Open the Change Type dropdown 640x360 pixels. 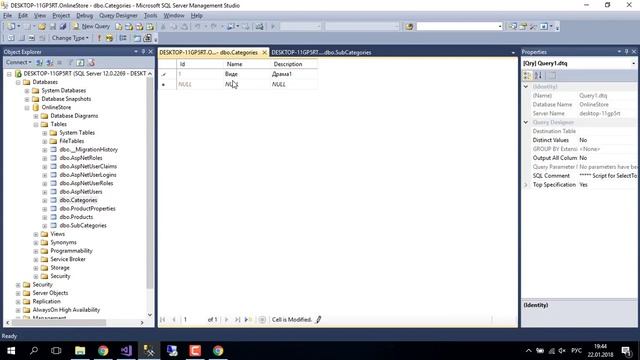click(70, 38)
